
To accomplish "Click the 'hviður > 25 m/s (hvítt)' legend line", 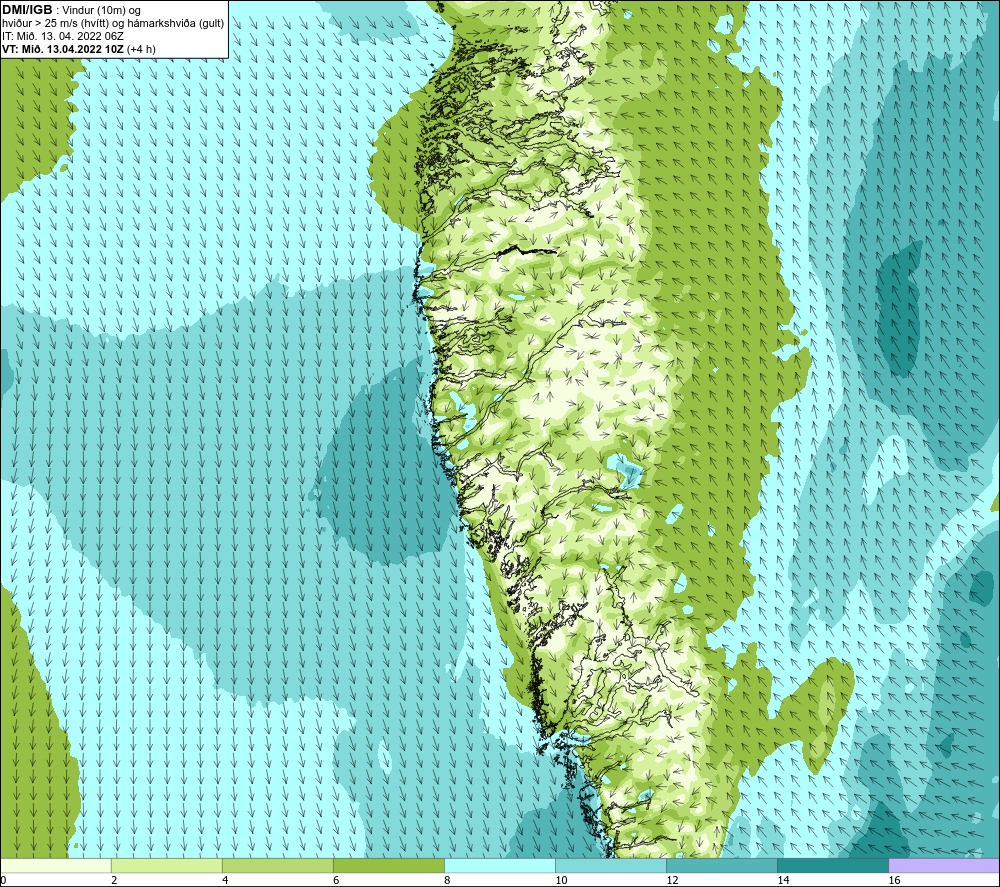I will click(113, 24).
